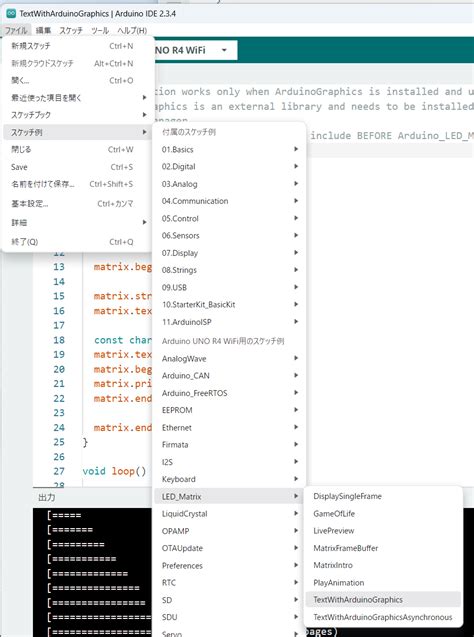The width and height of the screenshot is (474, 637).
Task: Click Save in the file menu
Action: tap(77, 167)
